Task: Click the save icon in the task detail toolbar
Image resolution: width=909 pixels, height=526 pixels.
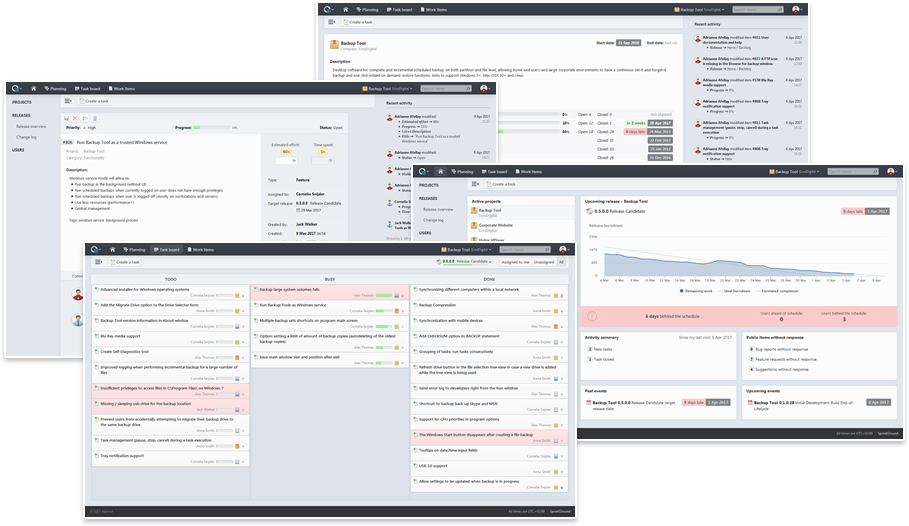Action: point(67,118)
